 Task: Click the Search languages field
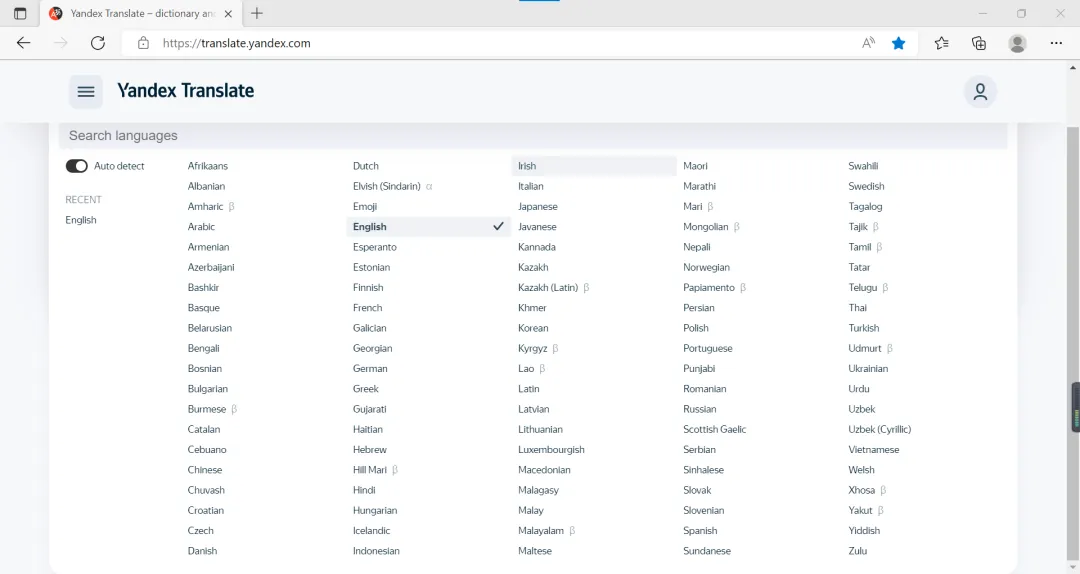[x=532, y=136]
